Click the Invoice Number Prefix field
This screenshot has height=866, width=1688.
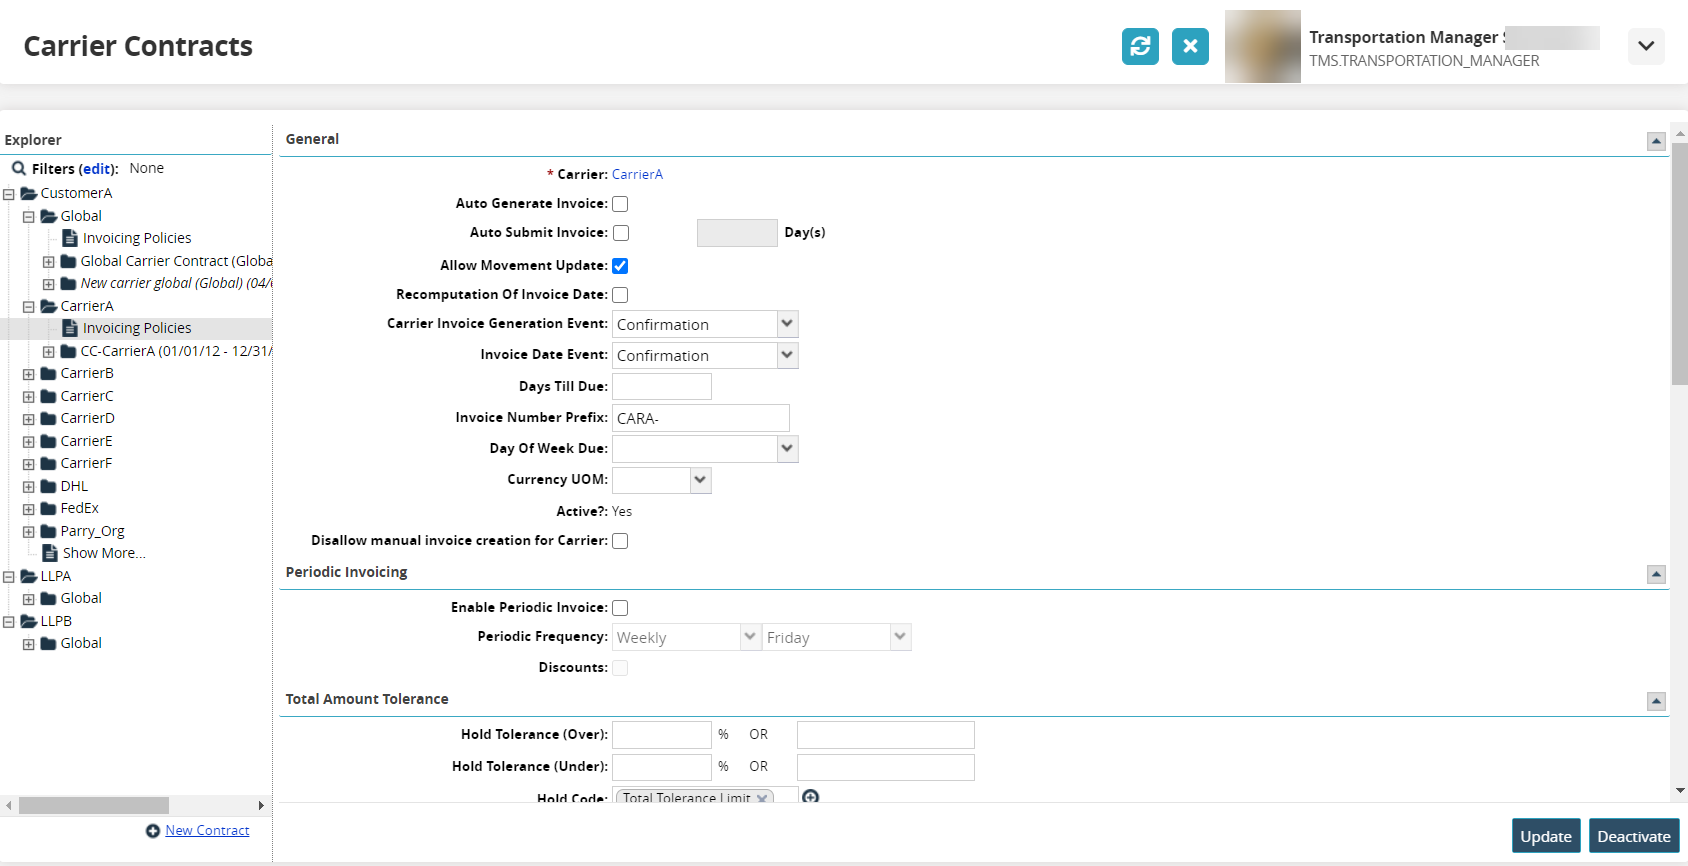[x=700, y=418]
